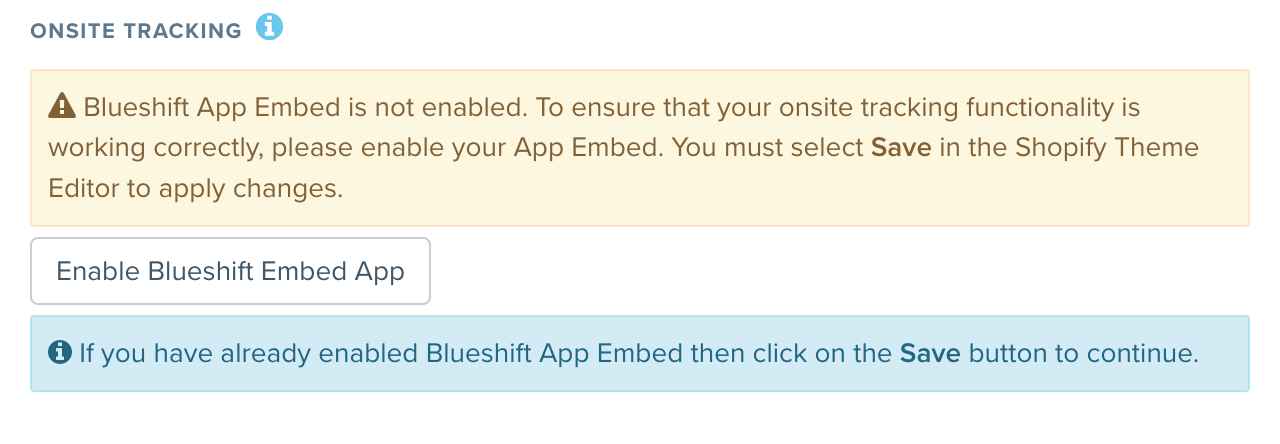Click 'Editor to apply changes.' line
The height and width of the screenshot is (444, 1280).
click(196, 189)
